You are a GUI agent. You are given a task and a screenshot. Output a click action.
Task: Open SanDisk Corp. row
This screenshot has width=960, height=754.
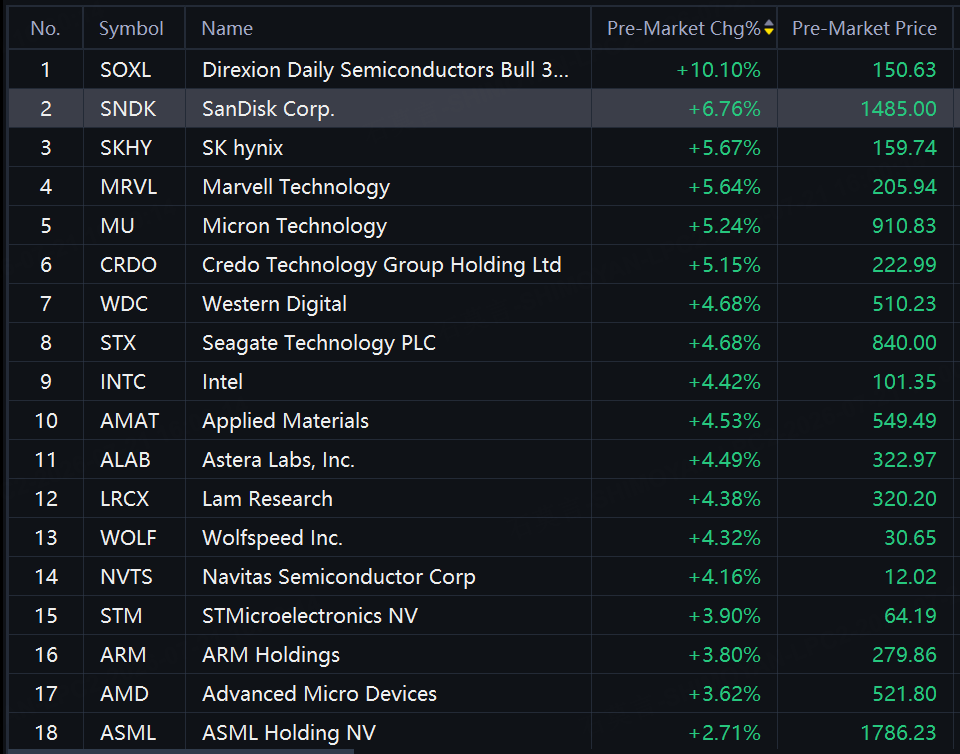click(481, 108)
